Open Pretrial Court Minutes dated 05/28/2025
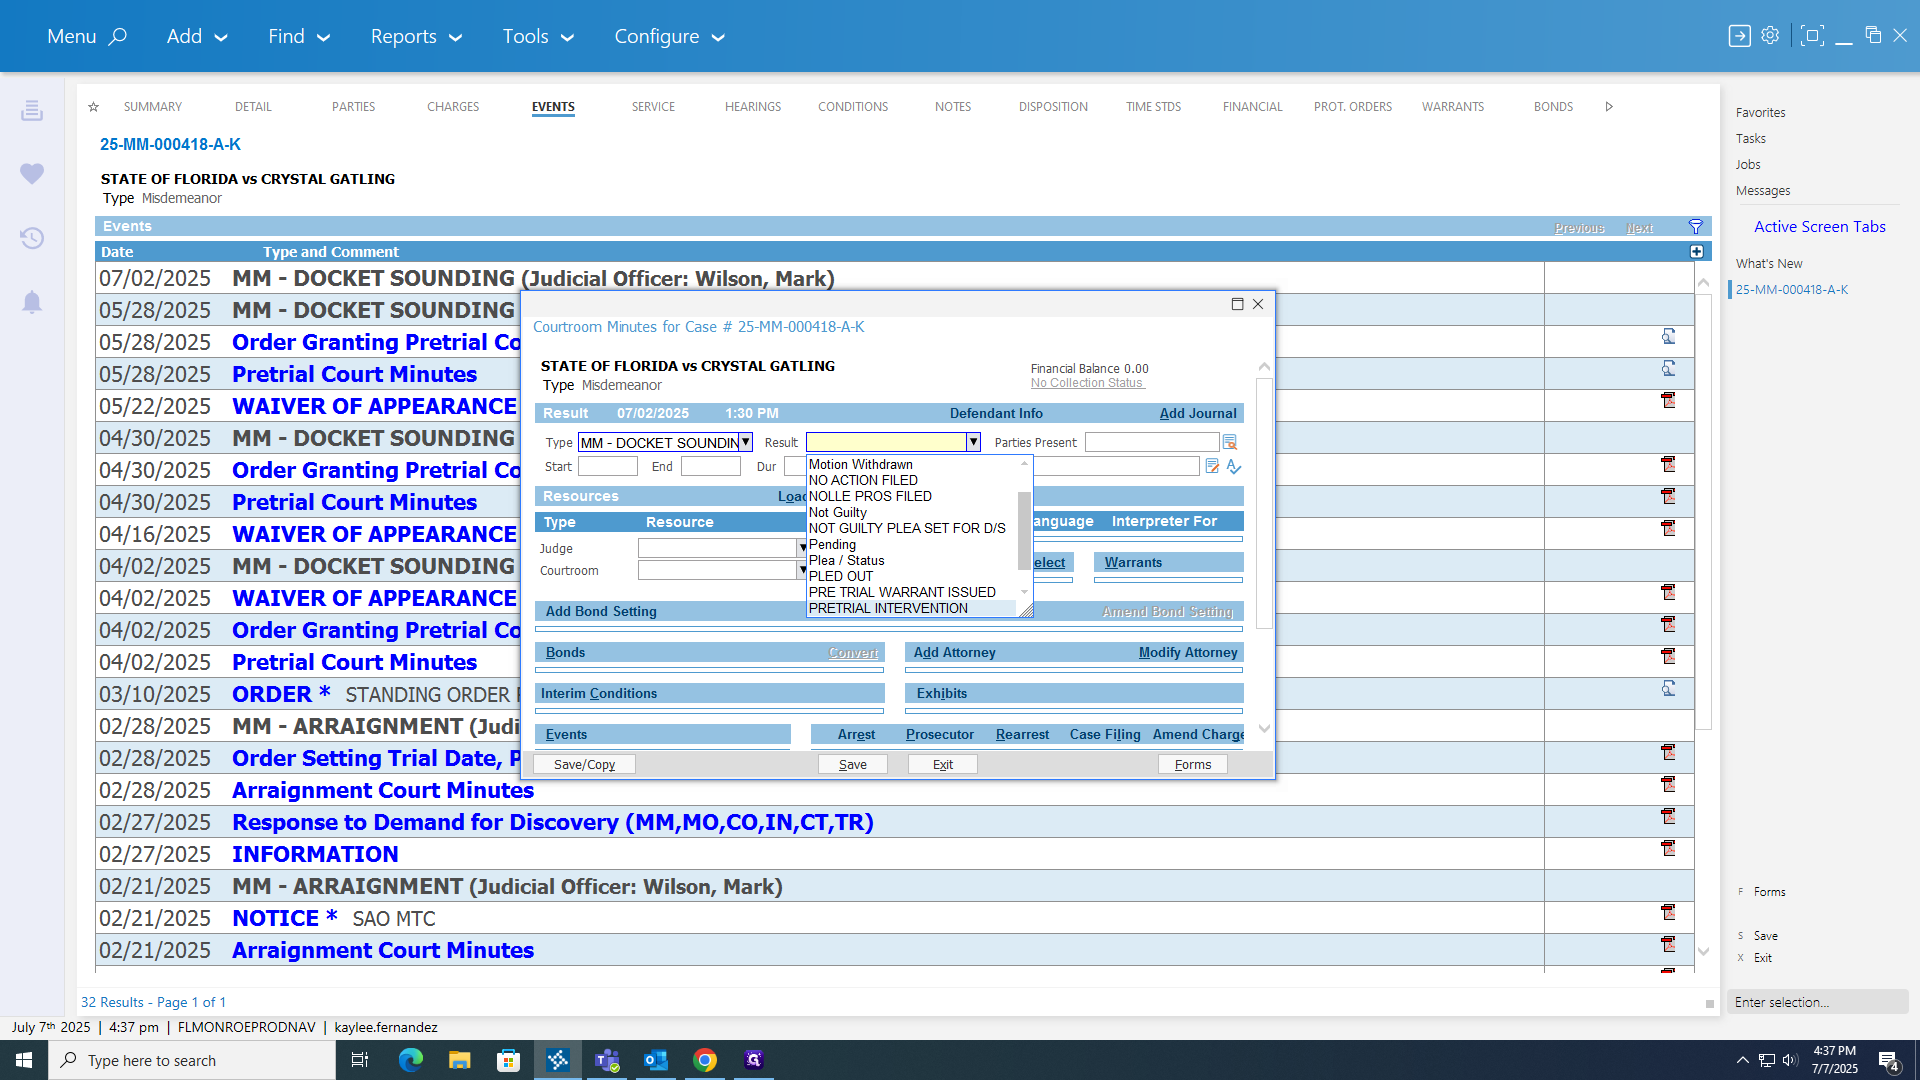 pos(354,374)
